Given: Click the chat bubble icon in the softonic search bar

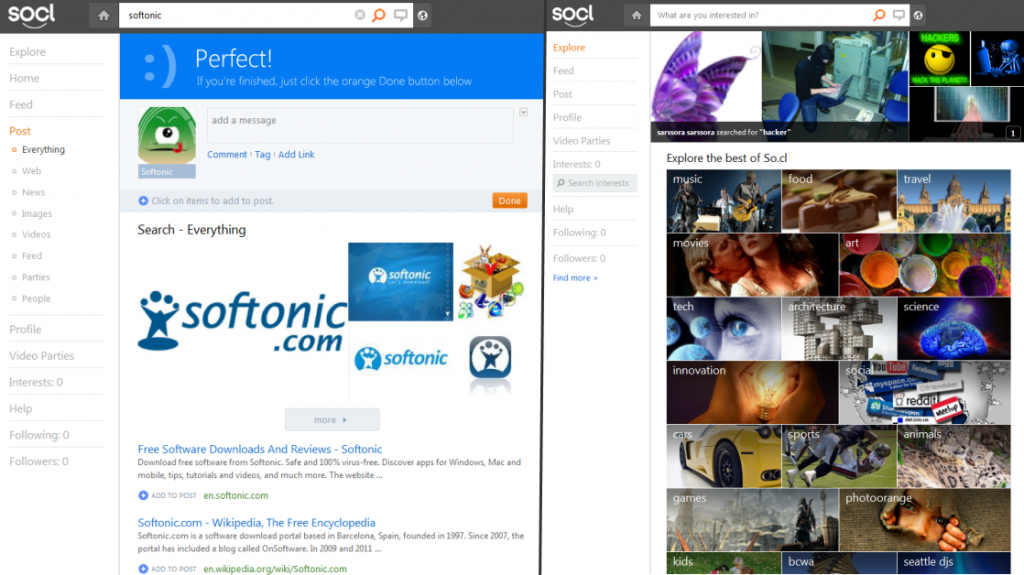Looking at the screenshot, I should tap(400, 15).
